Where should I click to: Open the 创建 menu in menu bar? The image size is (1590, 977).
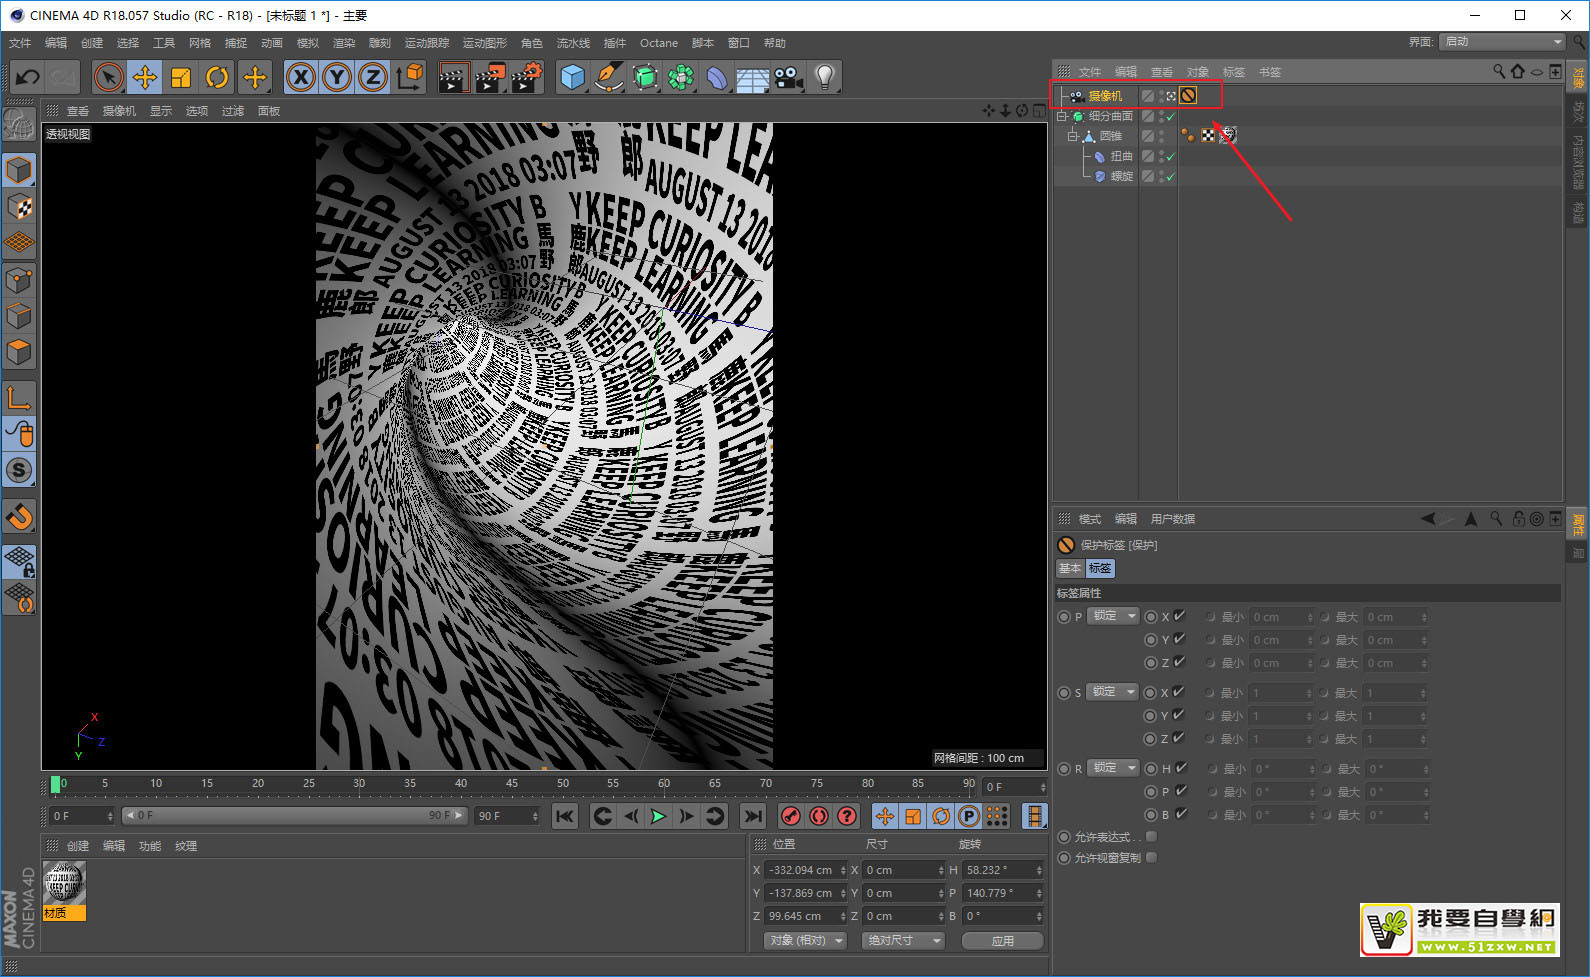click(92, 43)
